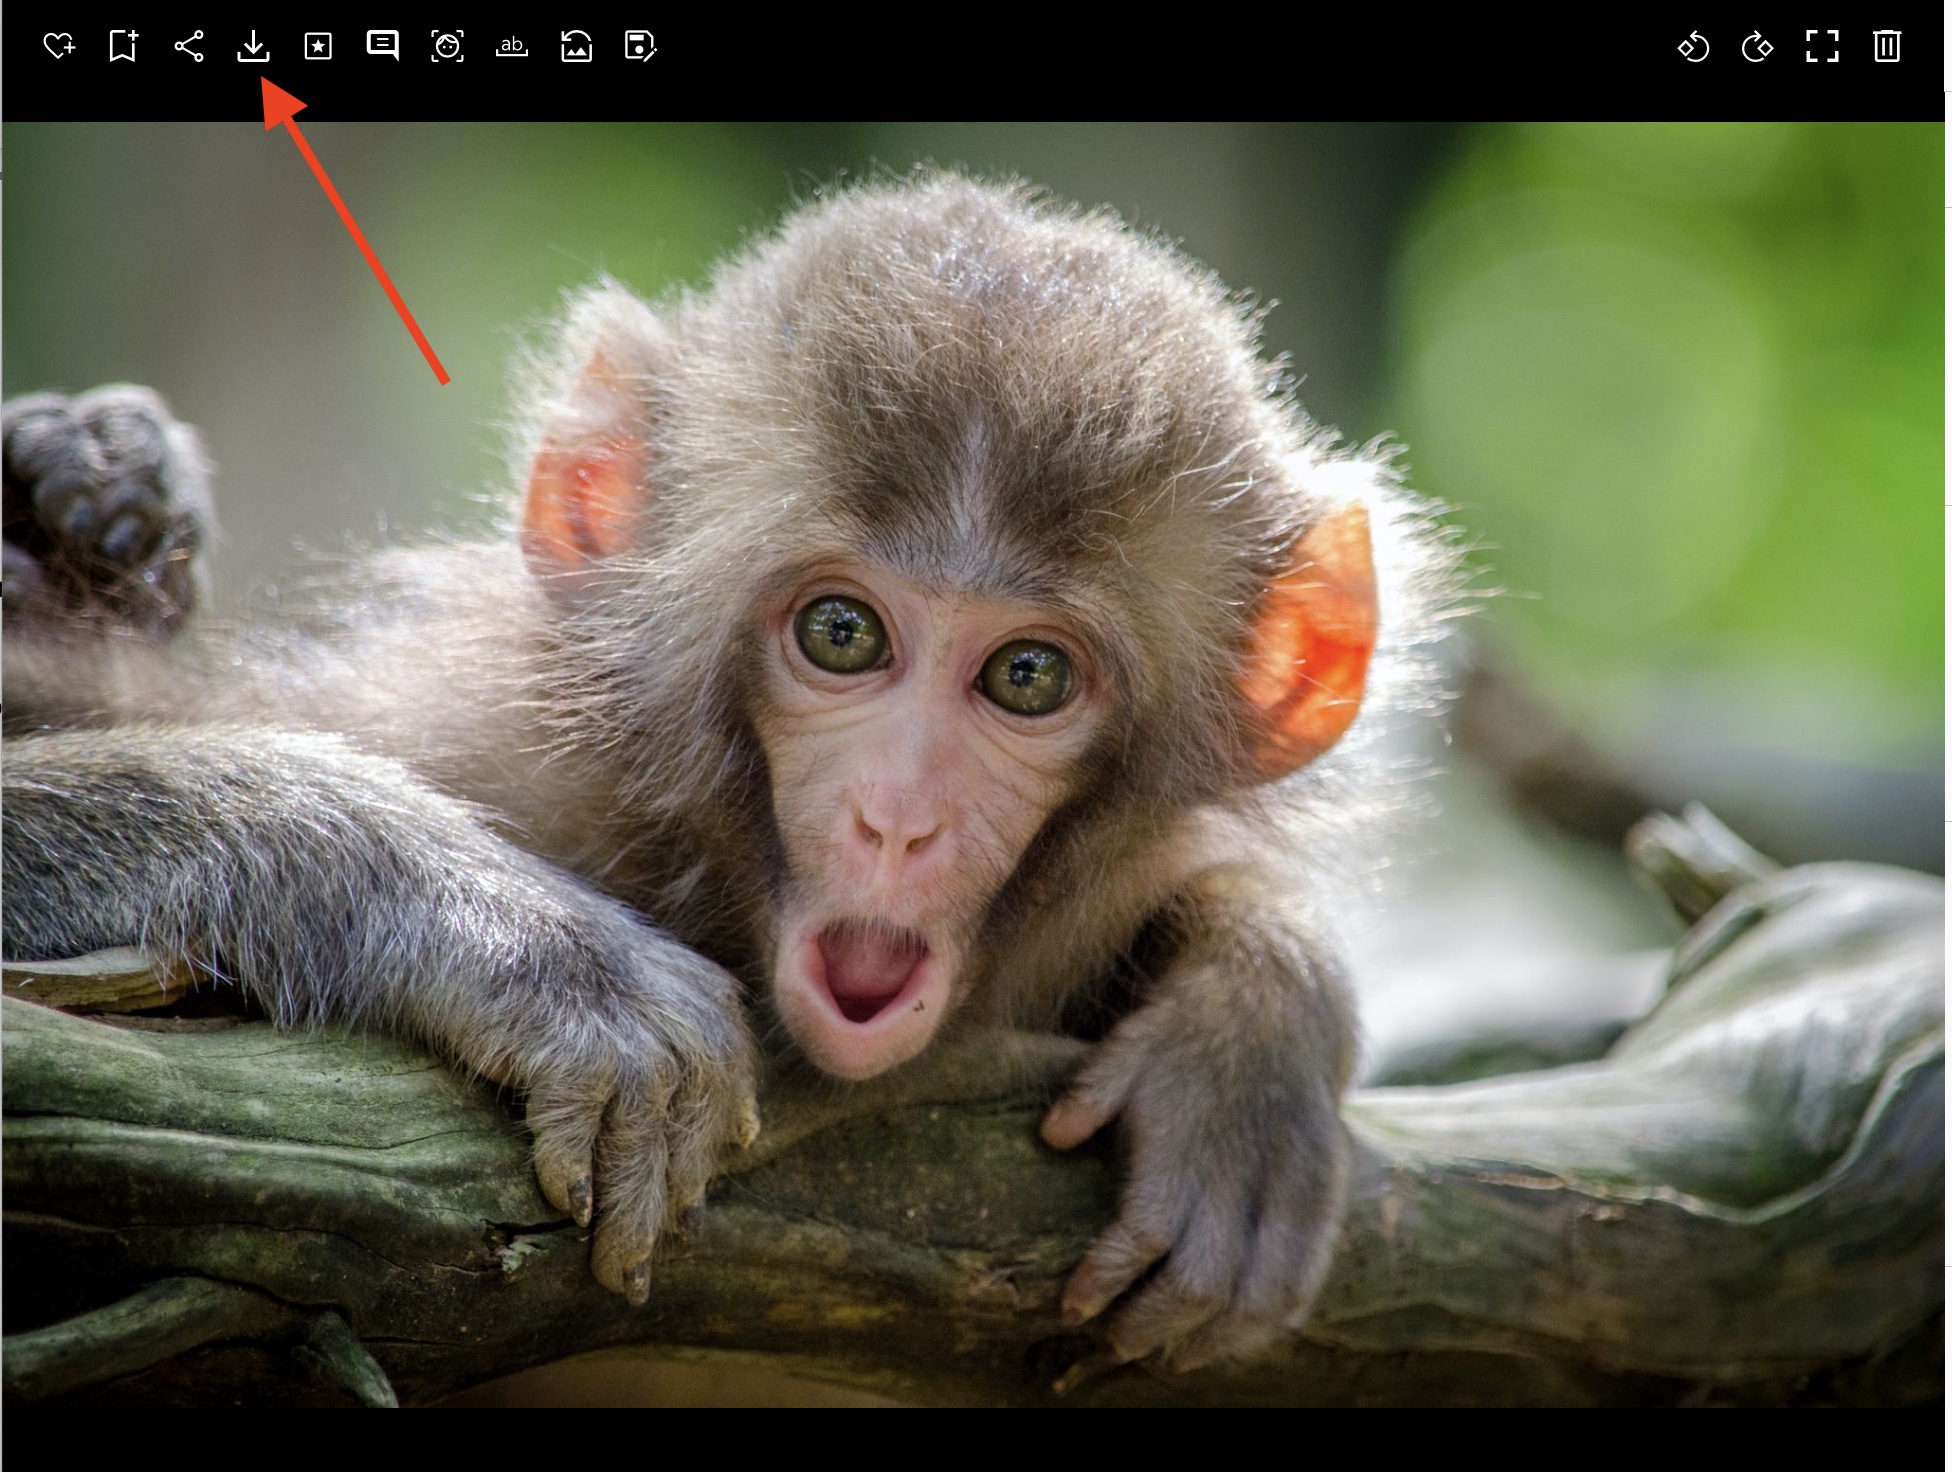Click the restore image icon
This screenshot has width=1952, height=1472.
coord(576,46)
